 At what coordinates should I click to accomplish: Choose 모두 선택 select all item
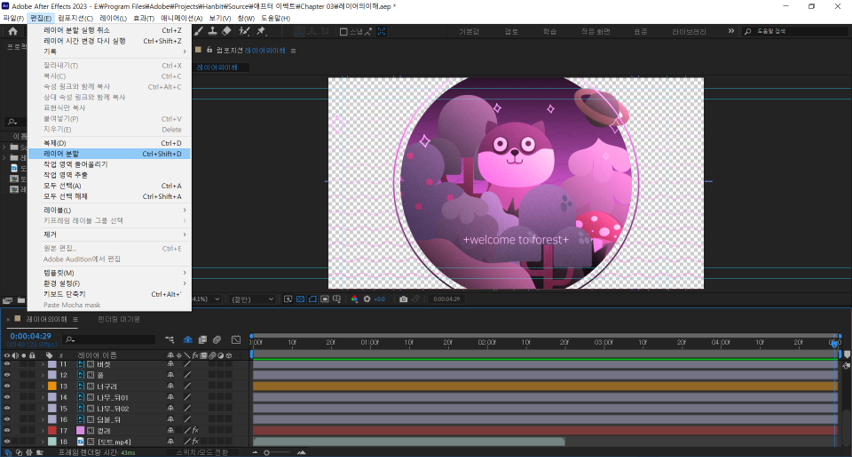[x=109, y=186]
